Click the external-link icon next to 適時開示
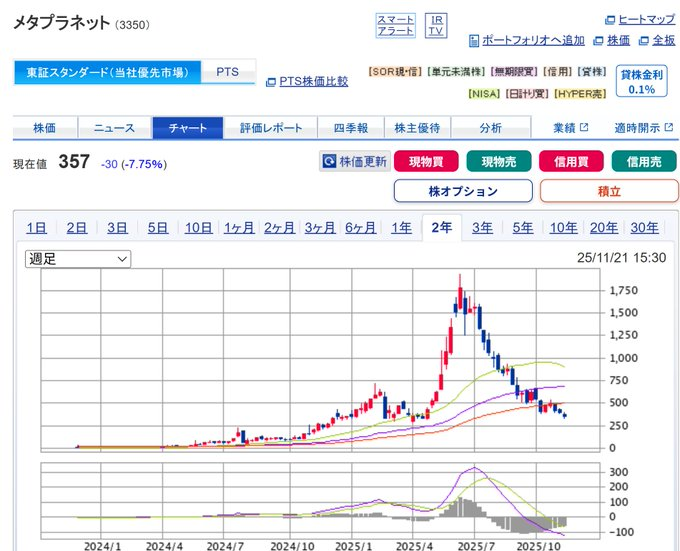 click(669, 127)
